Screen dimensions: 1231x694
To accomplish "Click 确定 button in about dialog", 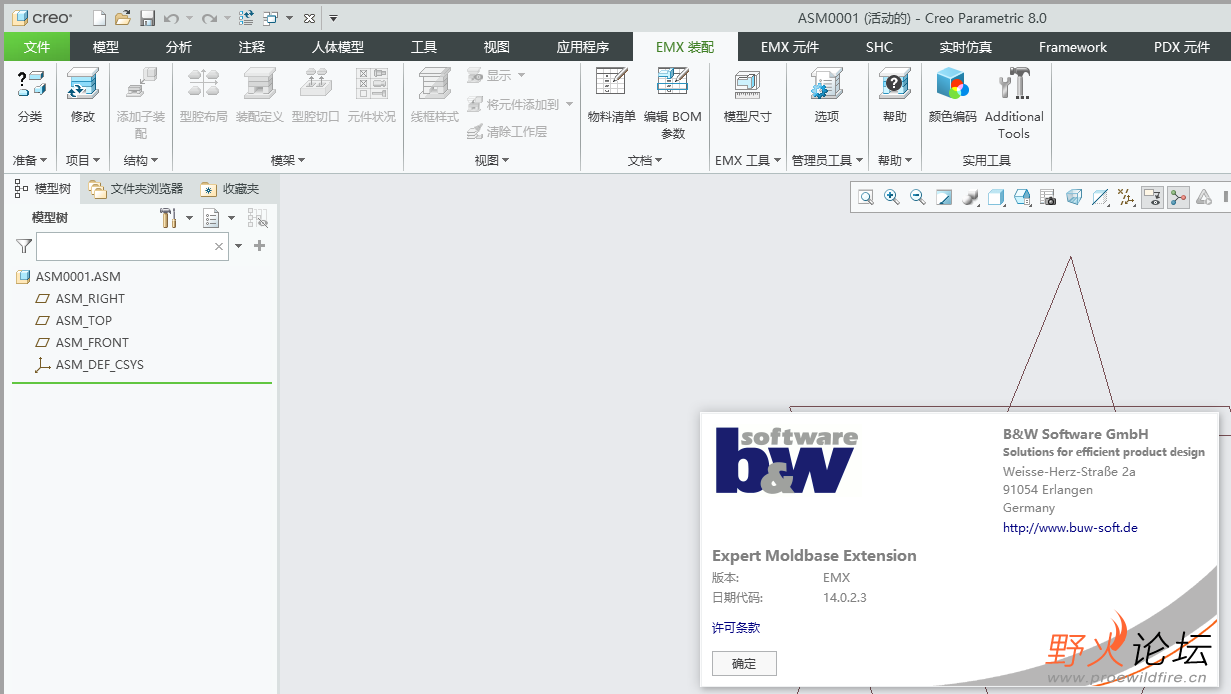I will pyautogui.click(x=744, y=663).
